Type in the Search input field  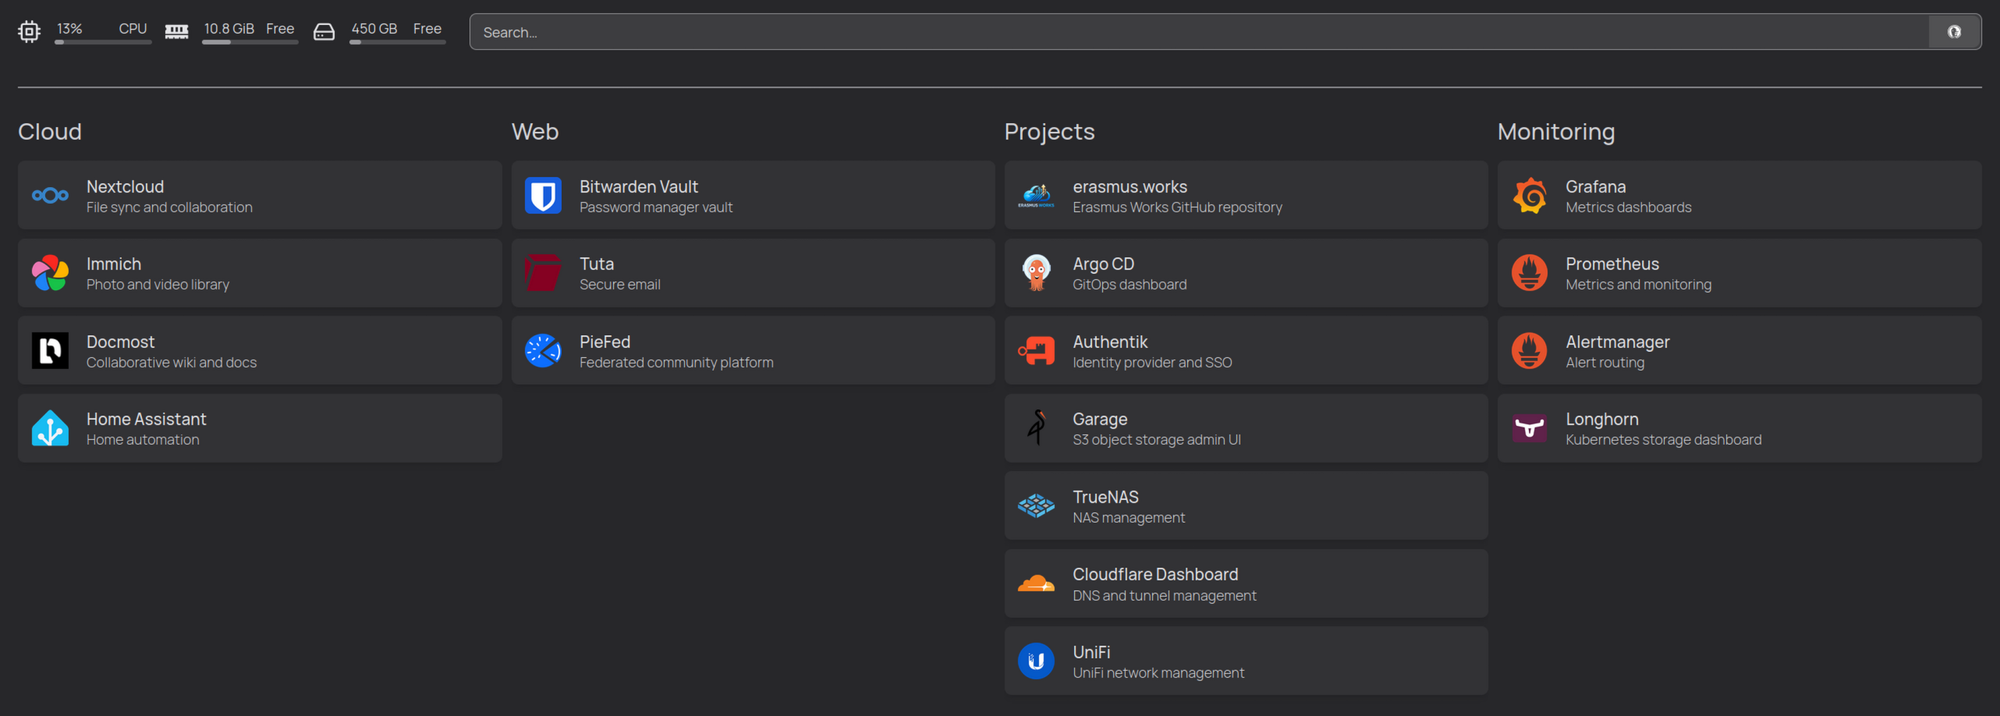pos(1198,32)
